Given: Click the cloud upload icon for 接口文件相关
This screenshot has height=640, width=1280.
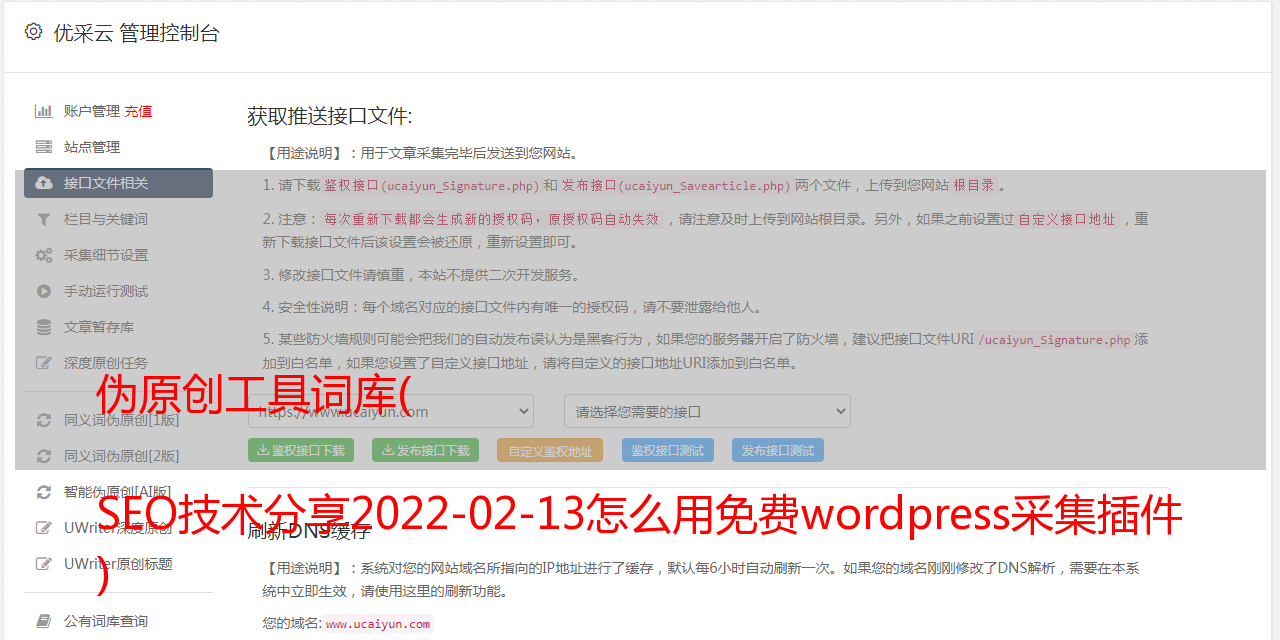Looking at the screenshot, I should pos(44,183).
